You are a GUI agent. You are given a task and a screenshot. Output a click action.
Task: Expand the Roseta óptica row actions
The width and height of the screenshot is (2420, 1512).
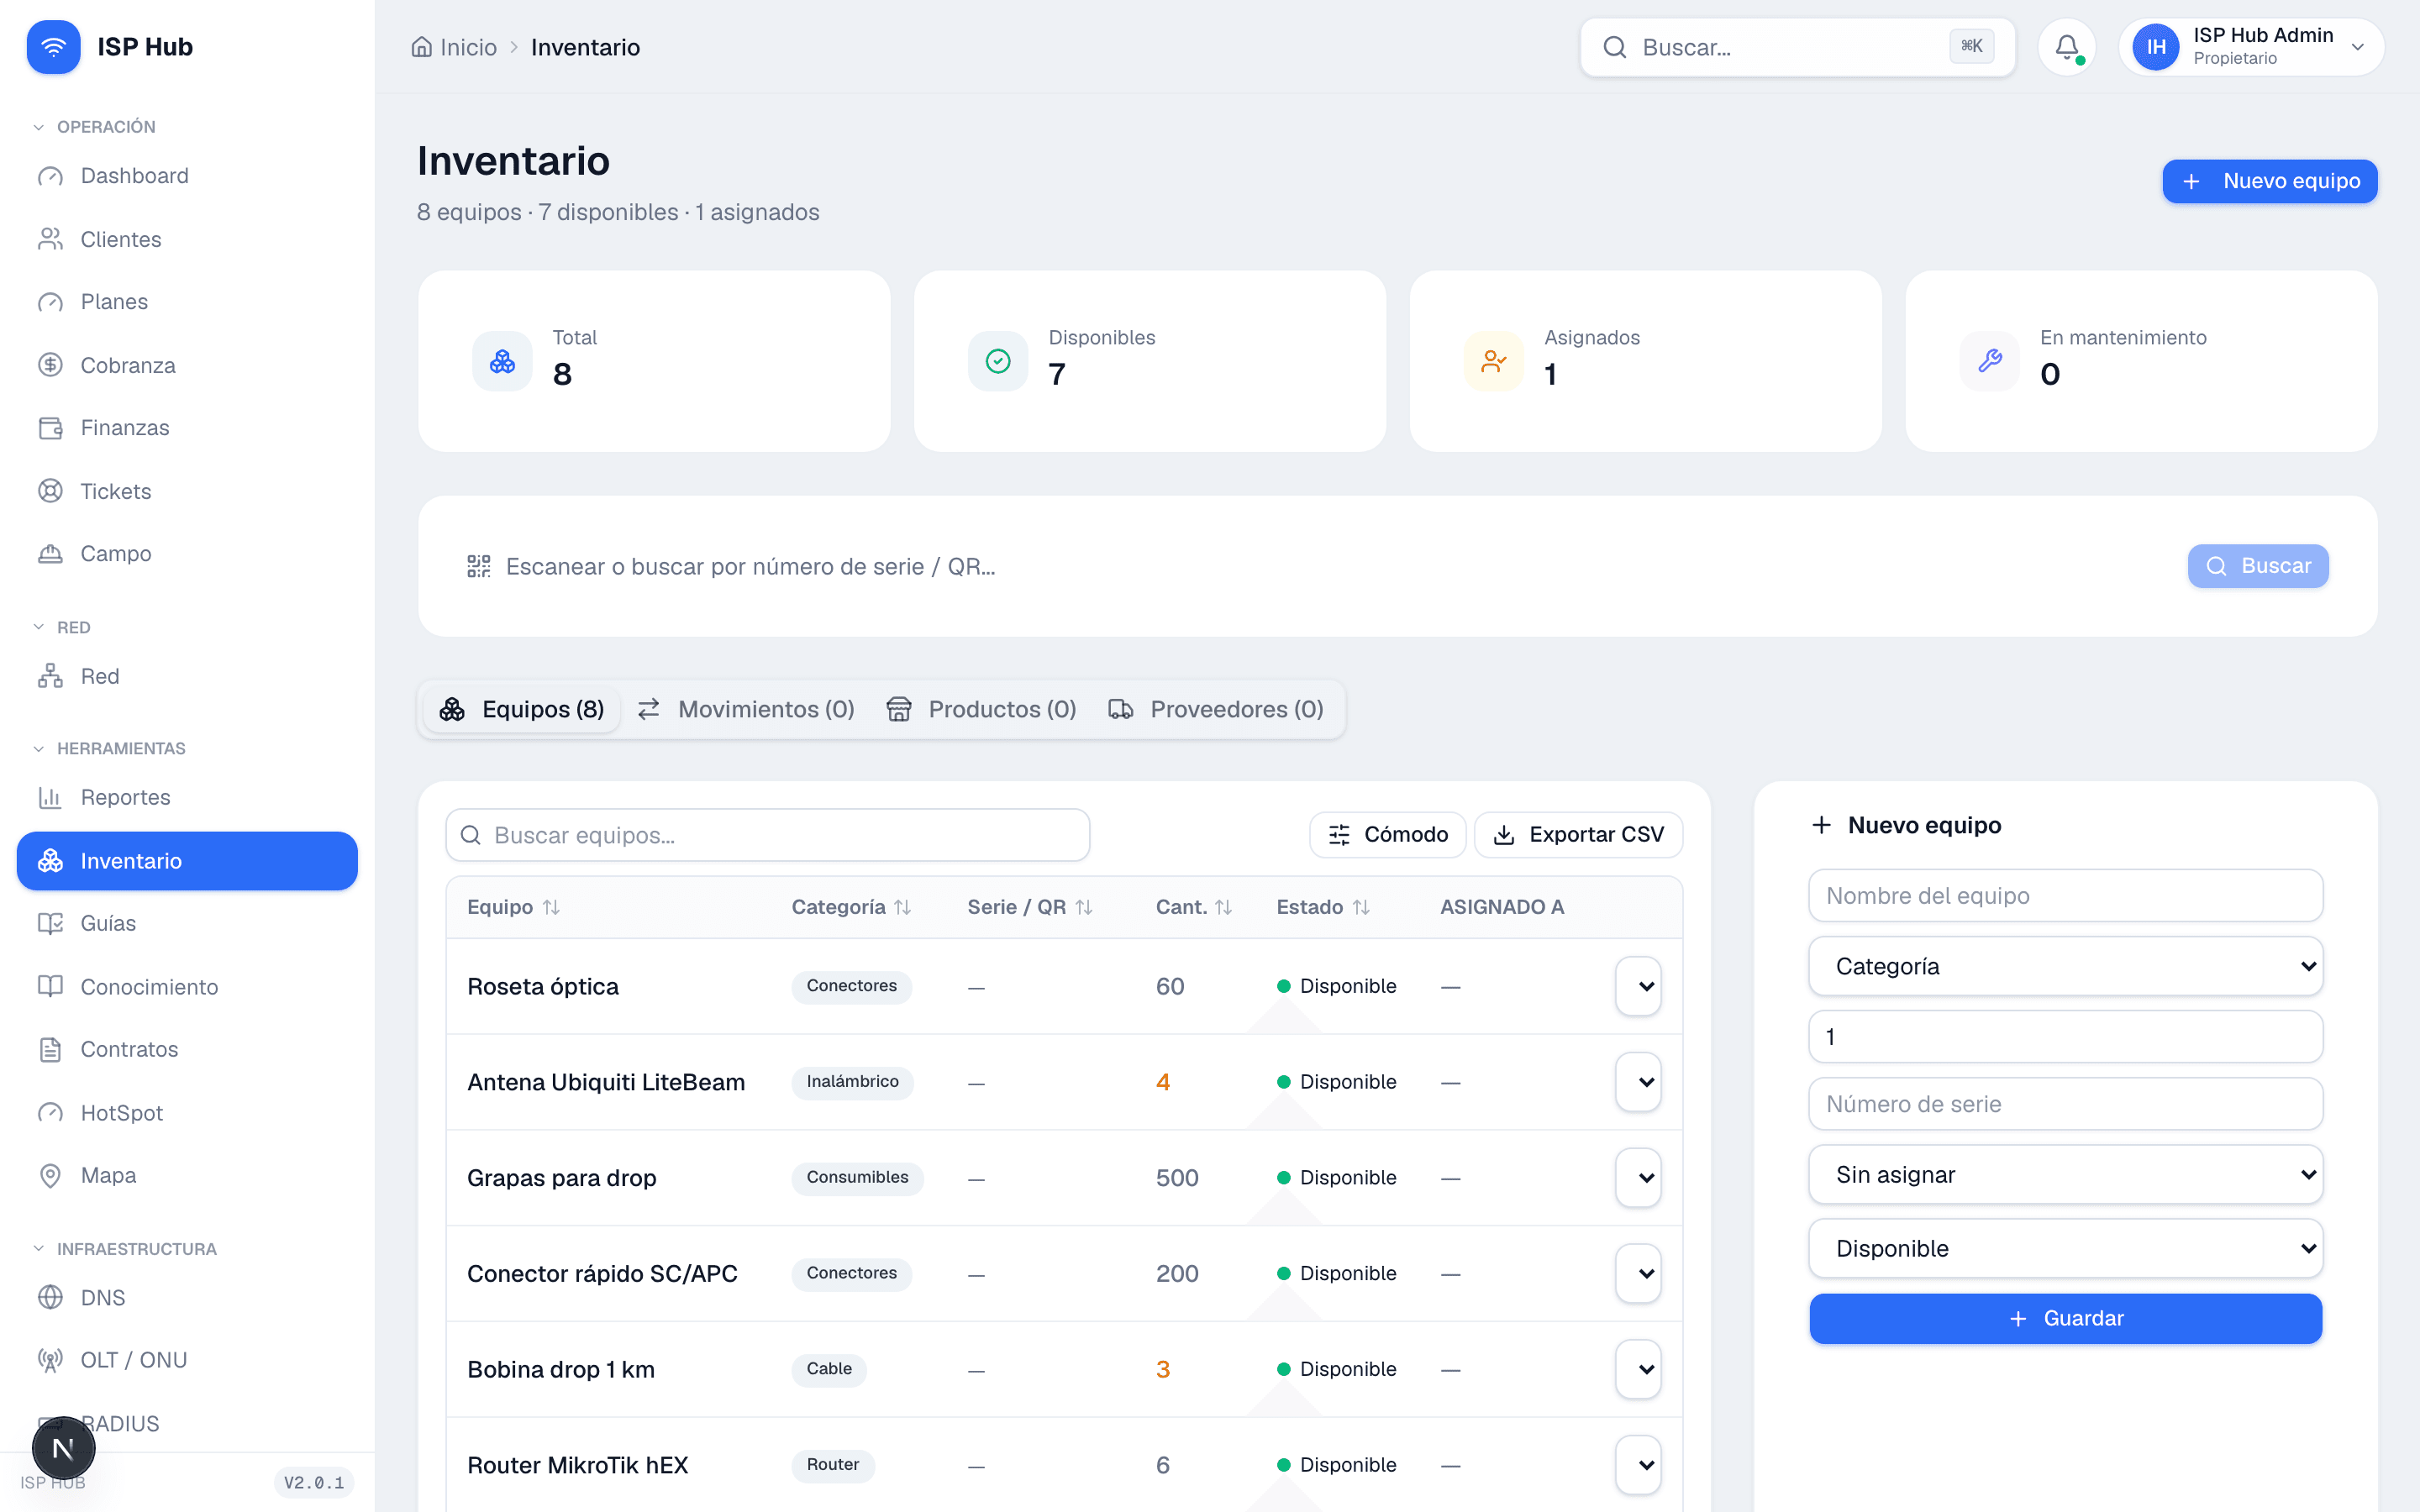pos(1638,986)
